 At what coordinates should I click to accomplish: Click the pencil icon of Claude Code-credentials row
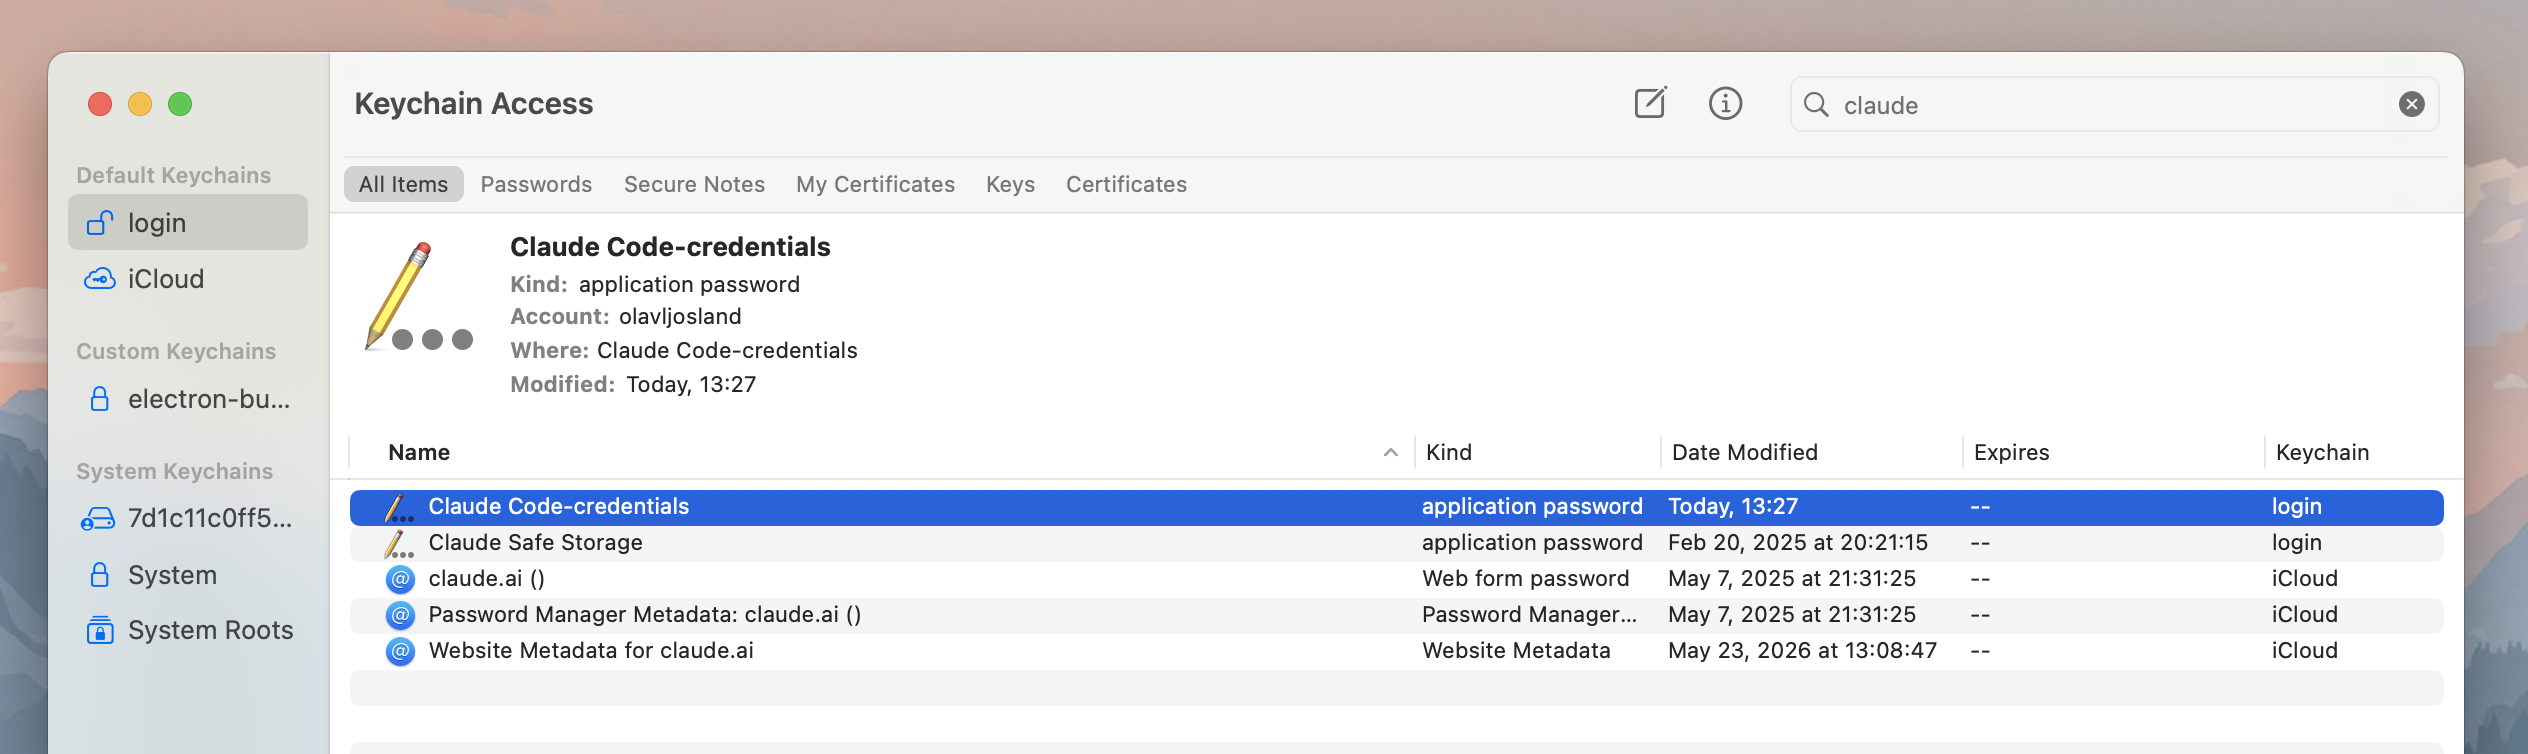click(x=399, y=508)
